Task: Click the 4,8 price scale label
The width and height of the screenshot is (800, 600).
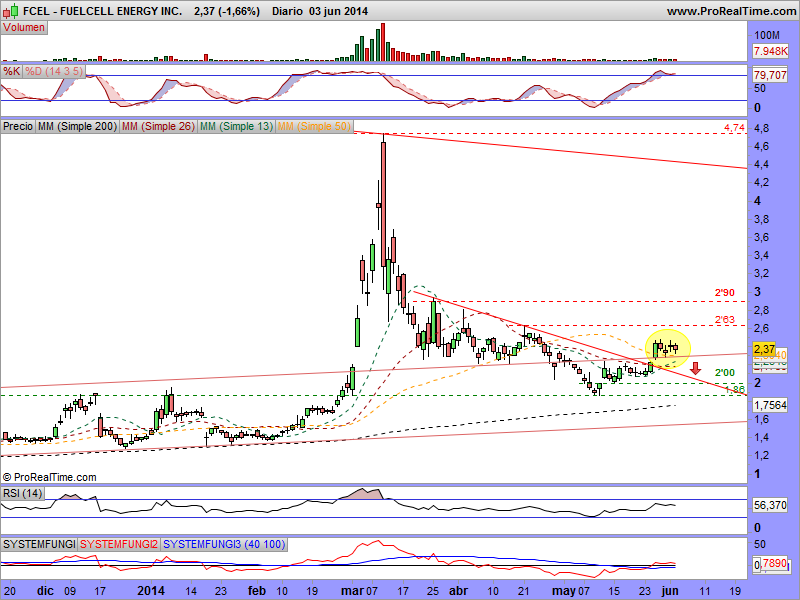Action: point(761,128)
